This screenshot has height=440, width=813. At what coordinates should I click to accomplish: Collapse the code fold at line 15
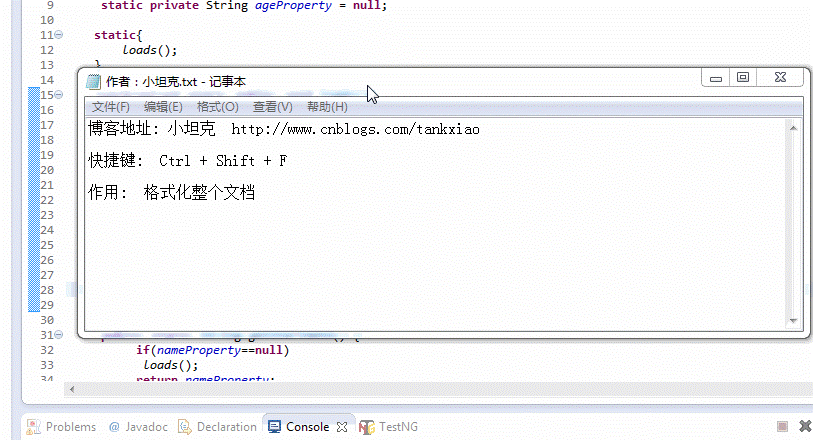tap(59, 95)
